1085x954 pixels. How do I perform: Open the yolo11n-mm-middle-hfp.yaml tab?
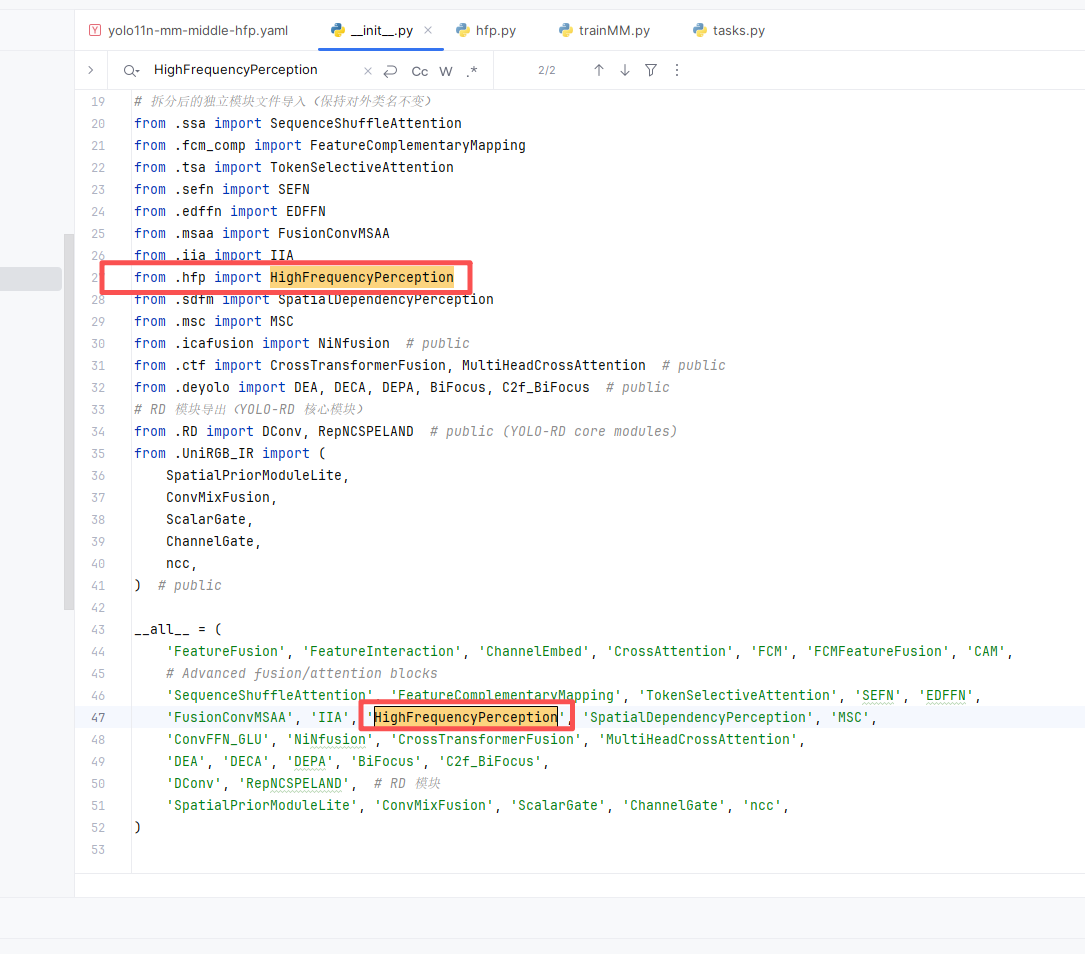[x=188, y=30]
